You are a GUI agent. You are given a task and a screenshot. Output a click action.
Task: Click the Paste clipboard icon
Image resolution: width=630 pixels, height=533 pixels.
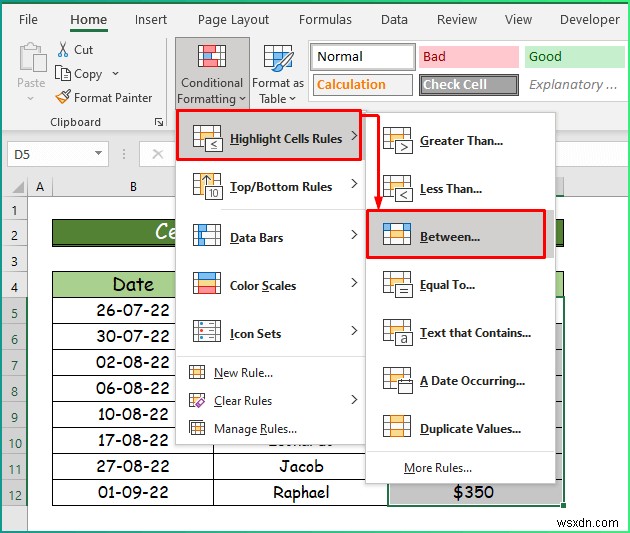(33, 58)
